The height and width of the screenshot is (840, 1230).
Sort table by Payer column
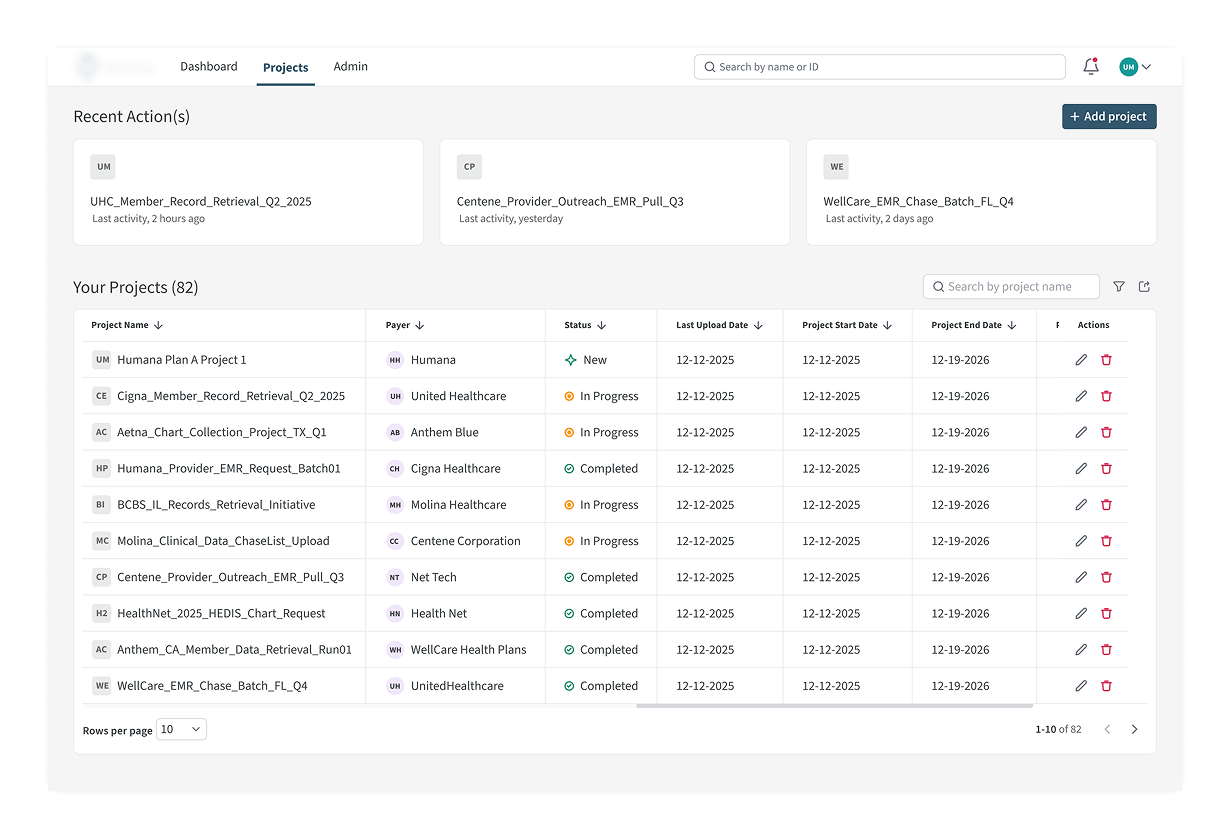click(420, 326)
